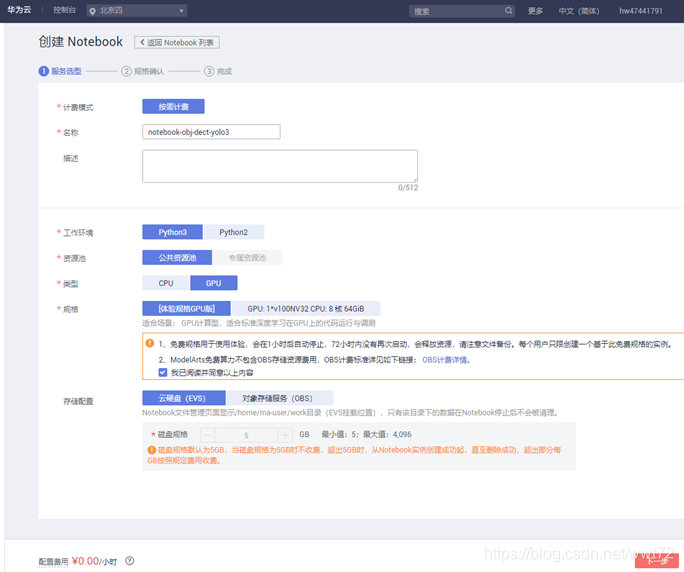Click the top bar 搜索 search field
The image size is (684, 572).
coord(462,11)
